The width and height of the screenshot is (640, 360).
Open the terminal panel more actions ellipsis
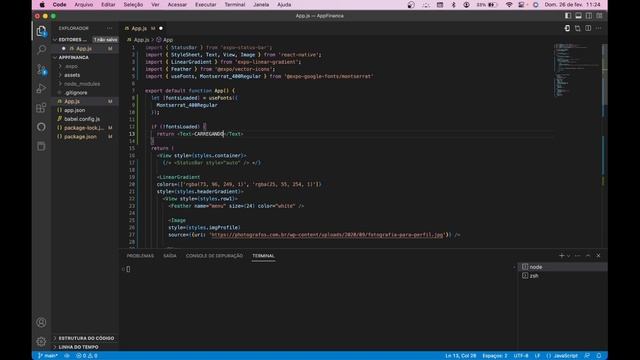578,256
